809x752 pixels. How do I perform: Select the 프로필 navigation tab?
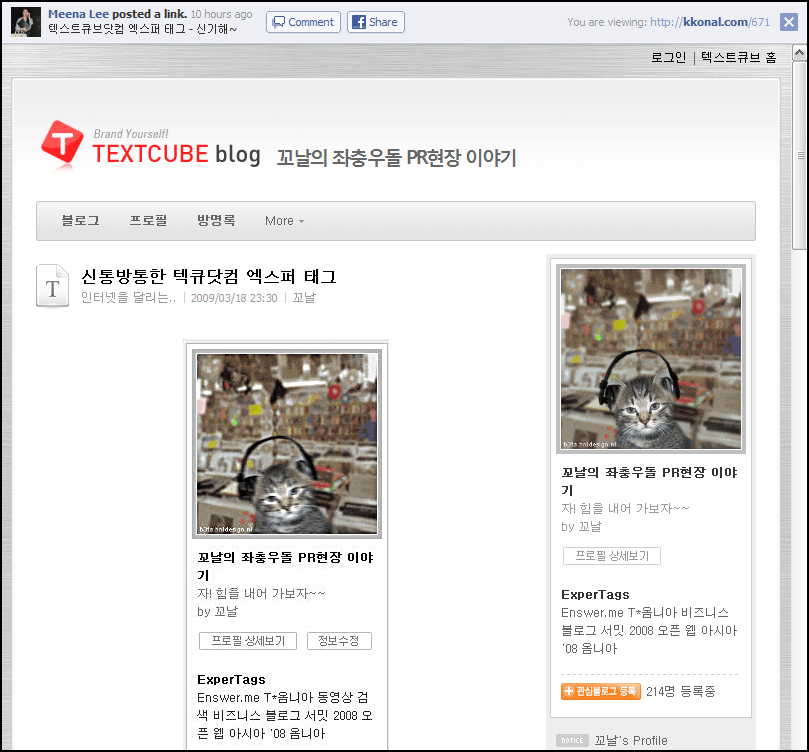tap(149, 221)
